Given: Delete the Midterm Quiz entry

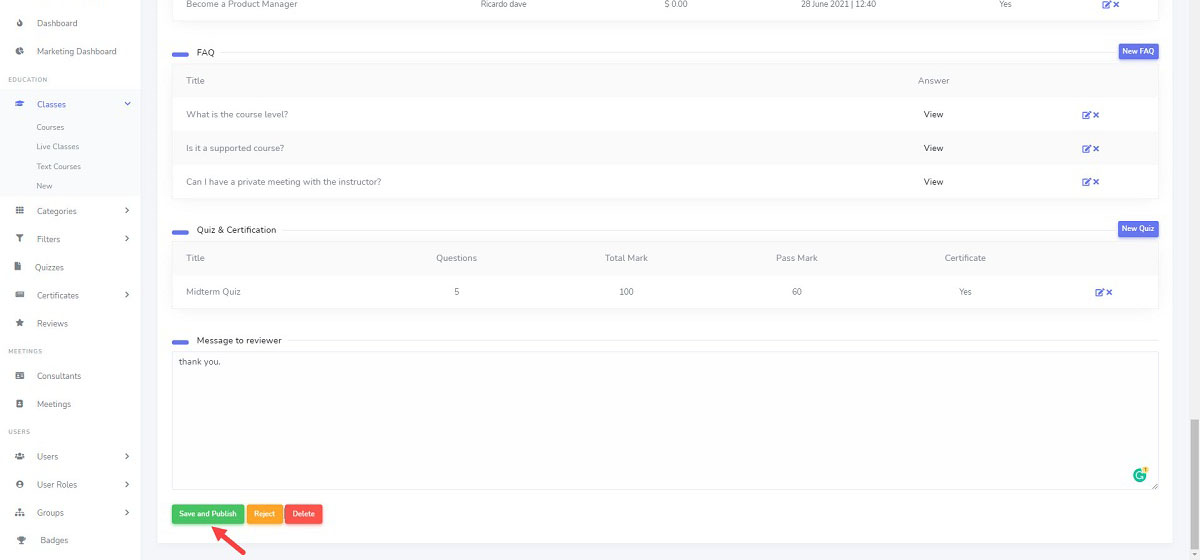Looking at the screenshot, I should [1109, 292].
